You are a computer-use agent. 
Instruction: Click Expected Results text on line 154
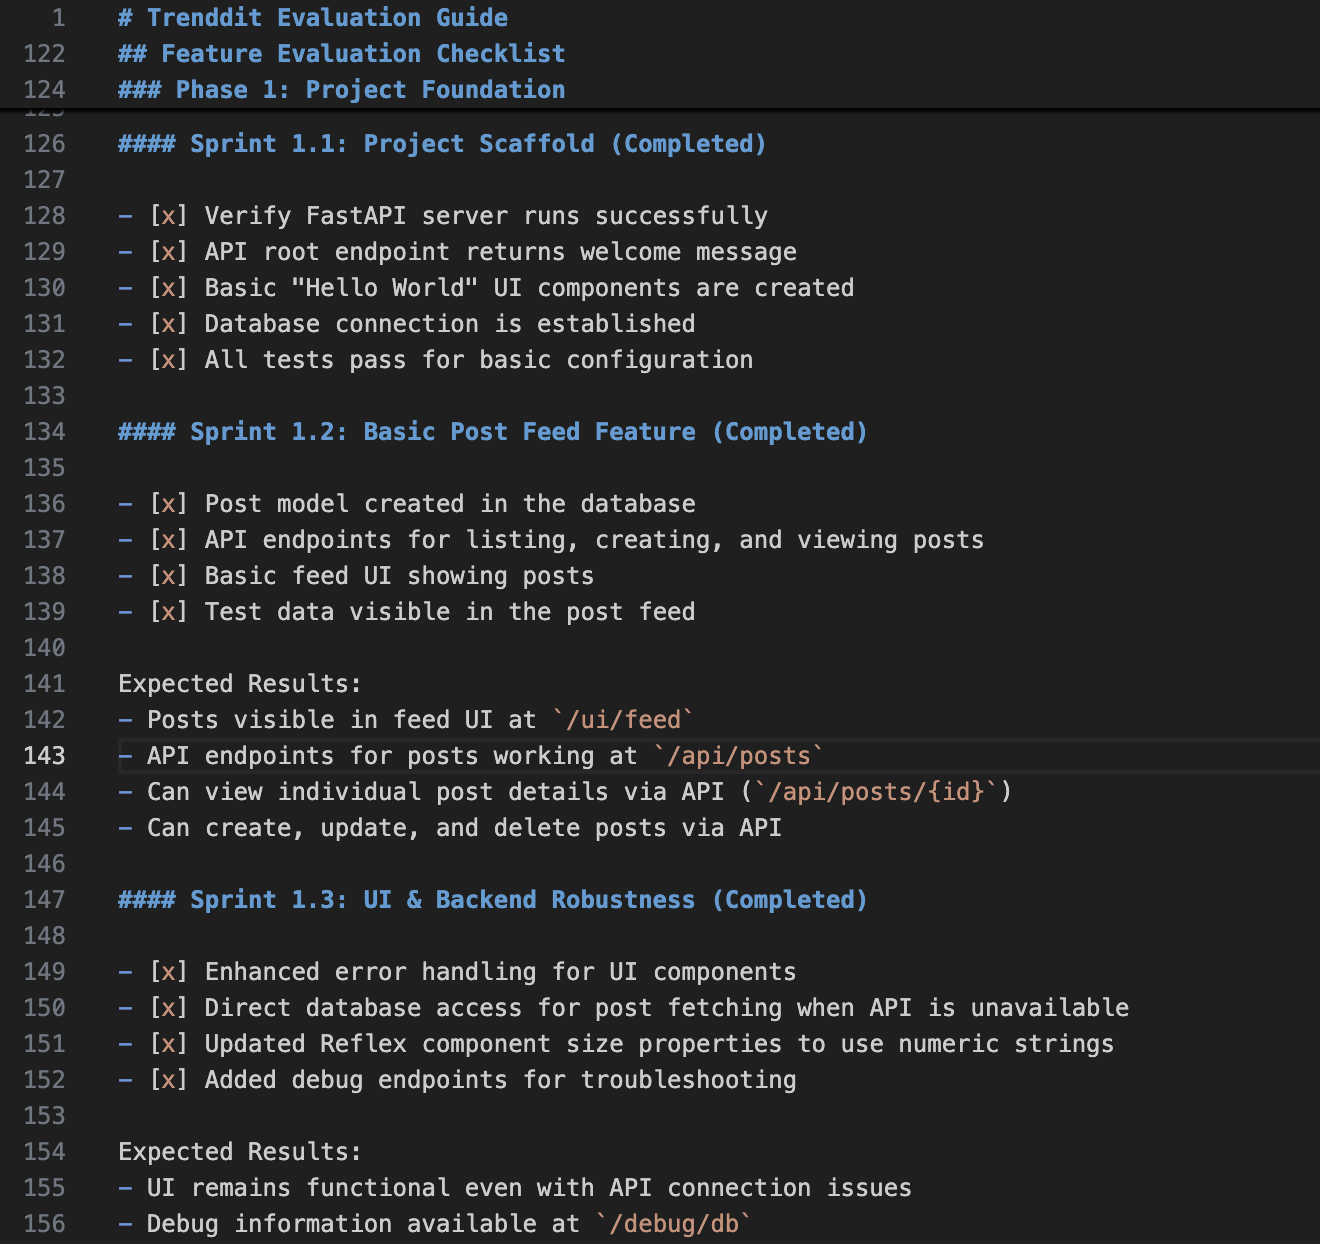[239, 1152]
